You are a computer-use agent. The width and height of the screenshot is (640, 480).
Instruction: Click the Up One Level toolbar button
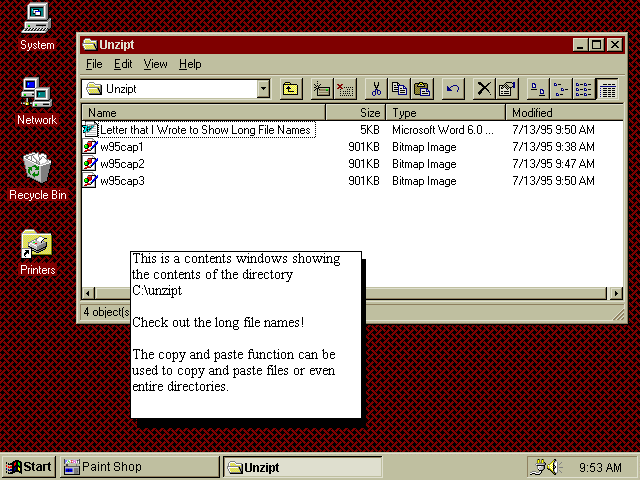(x=291, y=89)
